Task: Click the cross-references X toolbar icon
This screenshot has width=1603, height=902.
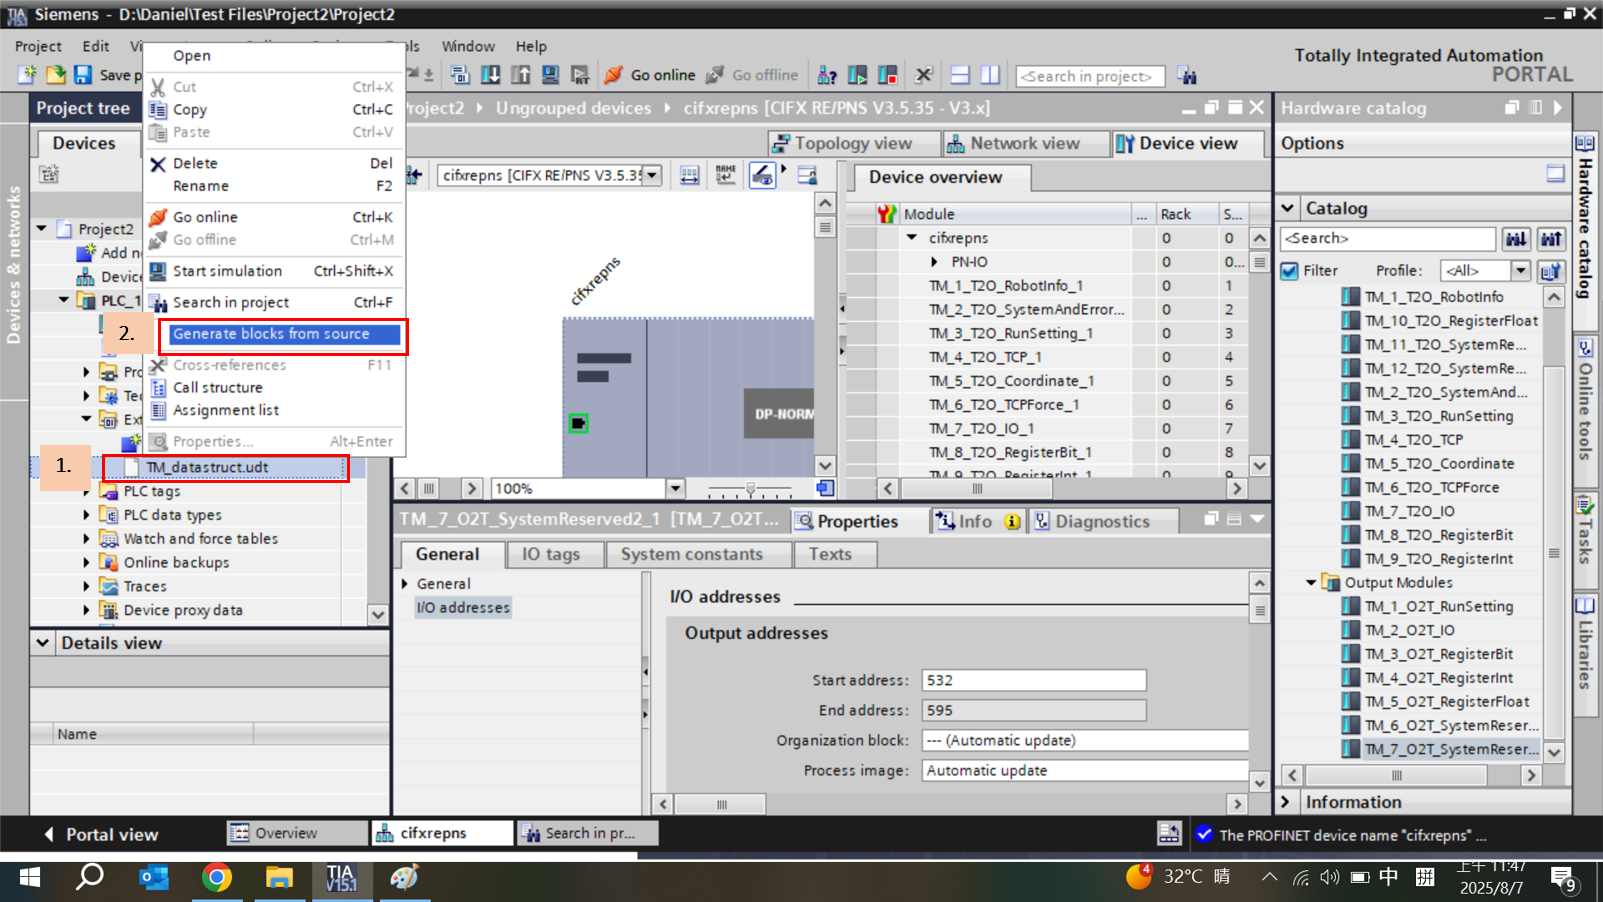Action: (924, 75)
